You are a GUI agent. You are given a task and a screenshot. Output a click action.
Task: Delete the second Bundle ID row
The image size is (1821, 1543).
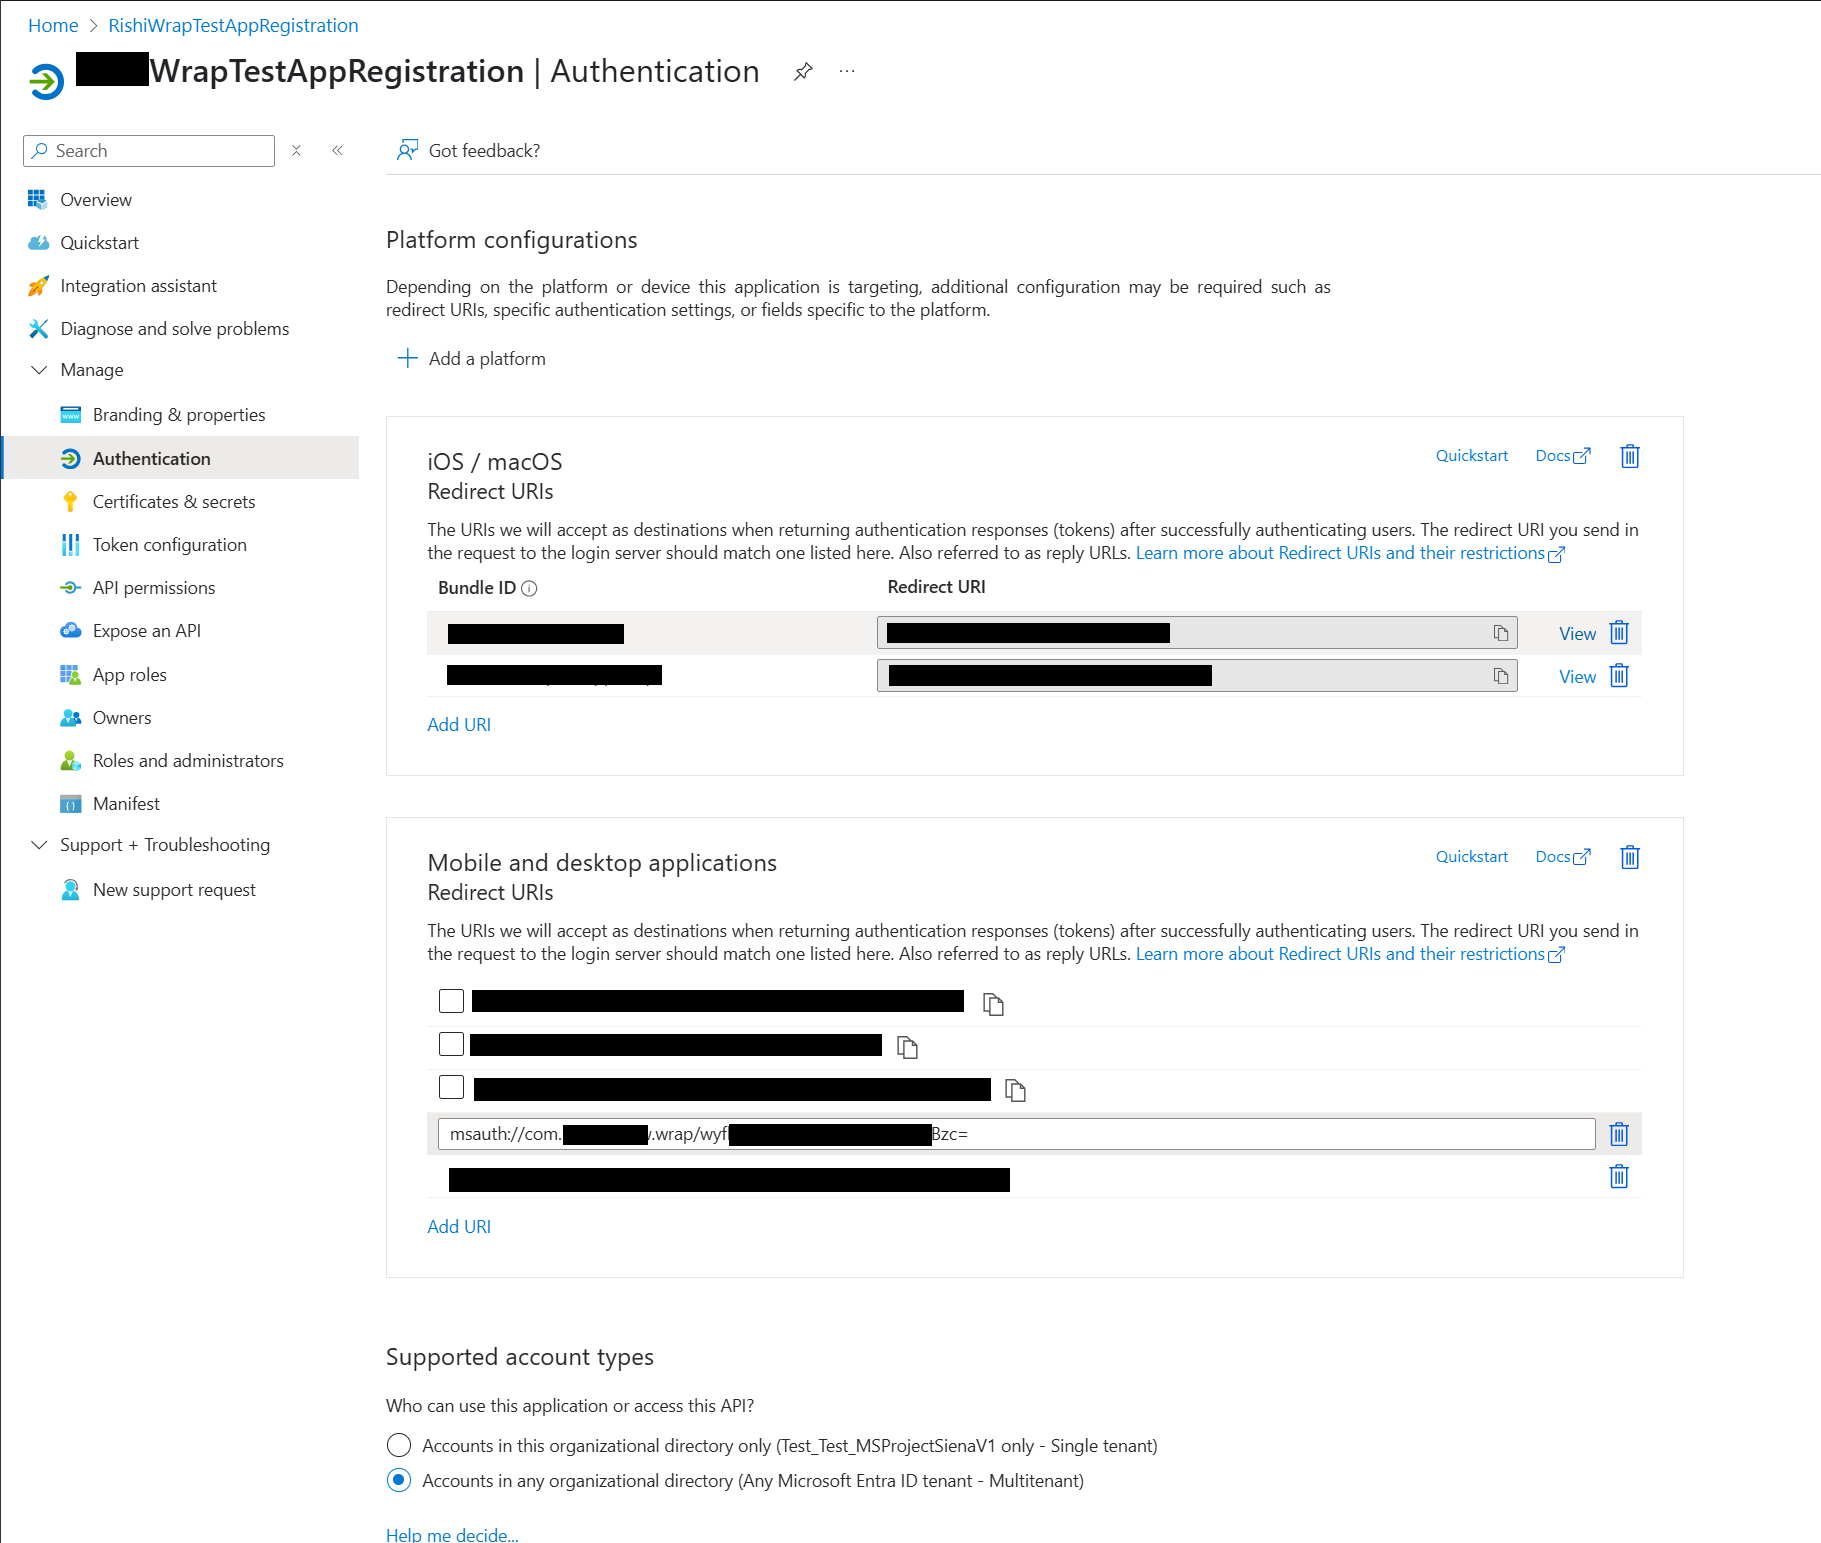click(x=1619, y=676)
